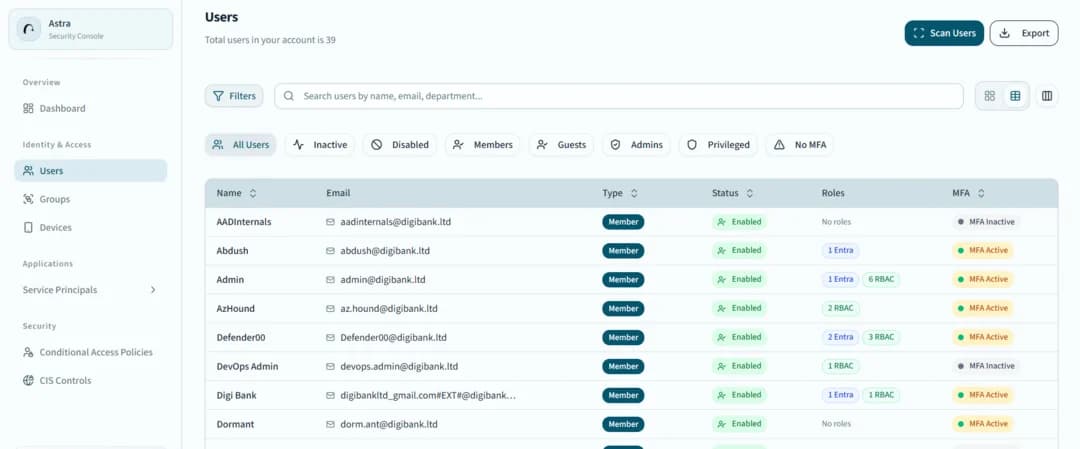Click the Export button
Screen dimensions: 1080x449
point(1024,33)
